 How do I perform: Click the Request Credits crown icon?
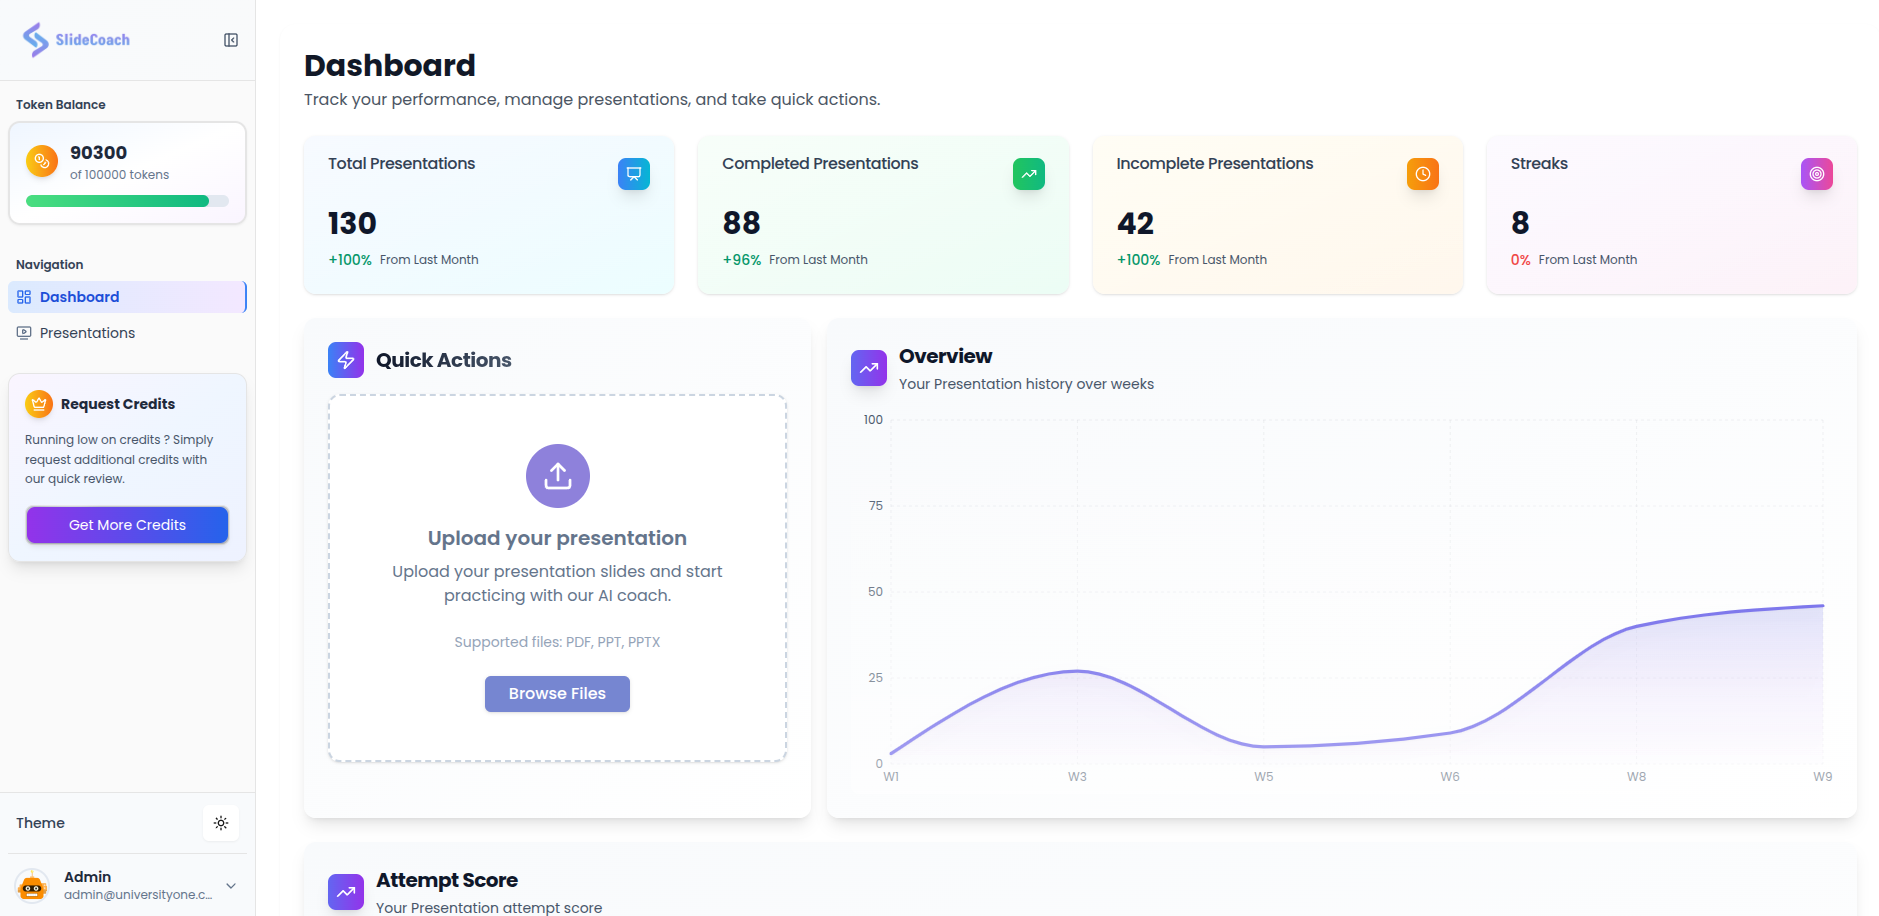[x=39, y=404]
